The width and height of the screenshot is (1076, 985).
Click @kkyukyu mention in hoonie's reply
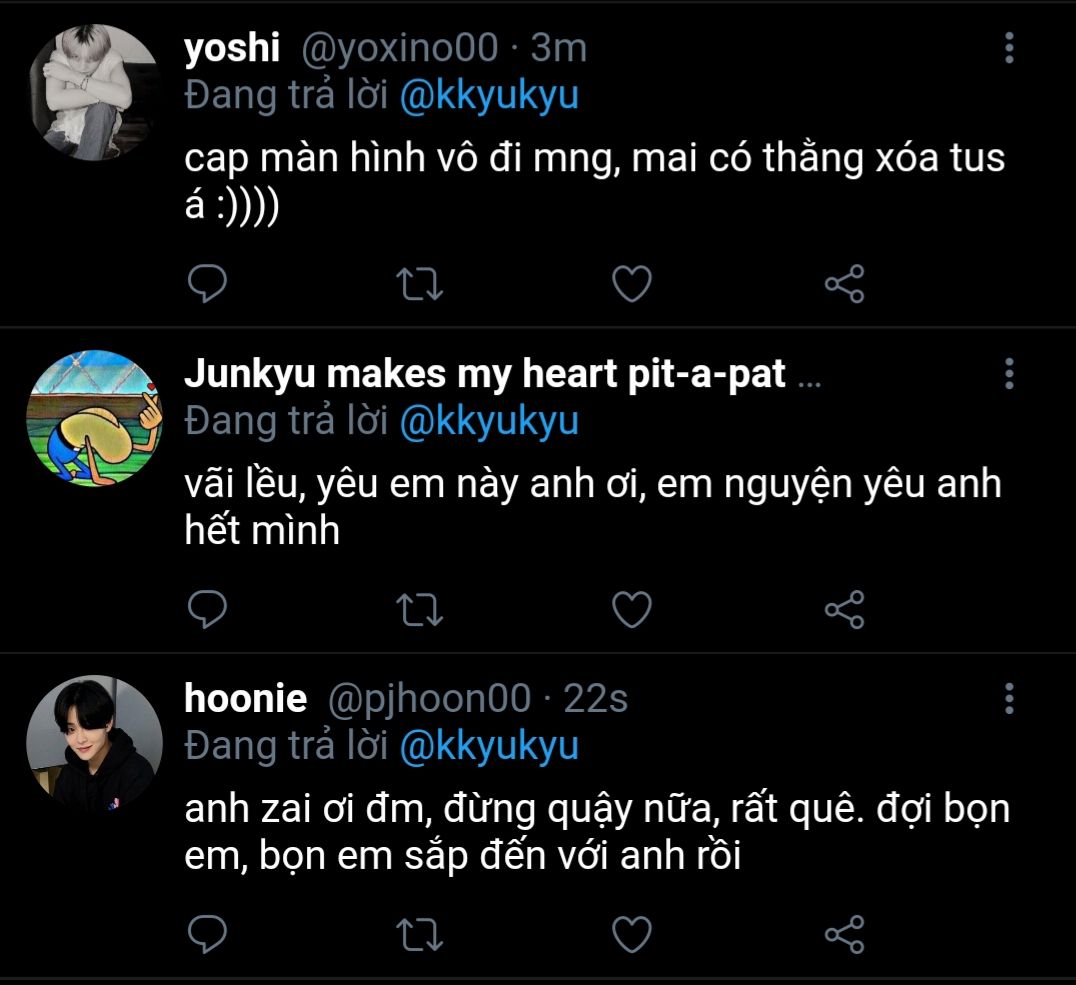488,746
